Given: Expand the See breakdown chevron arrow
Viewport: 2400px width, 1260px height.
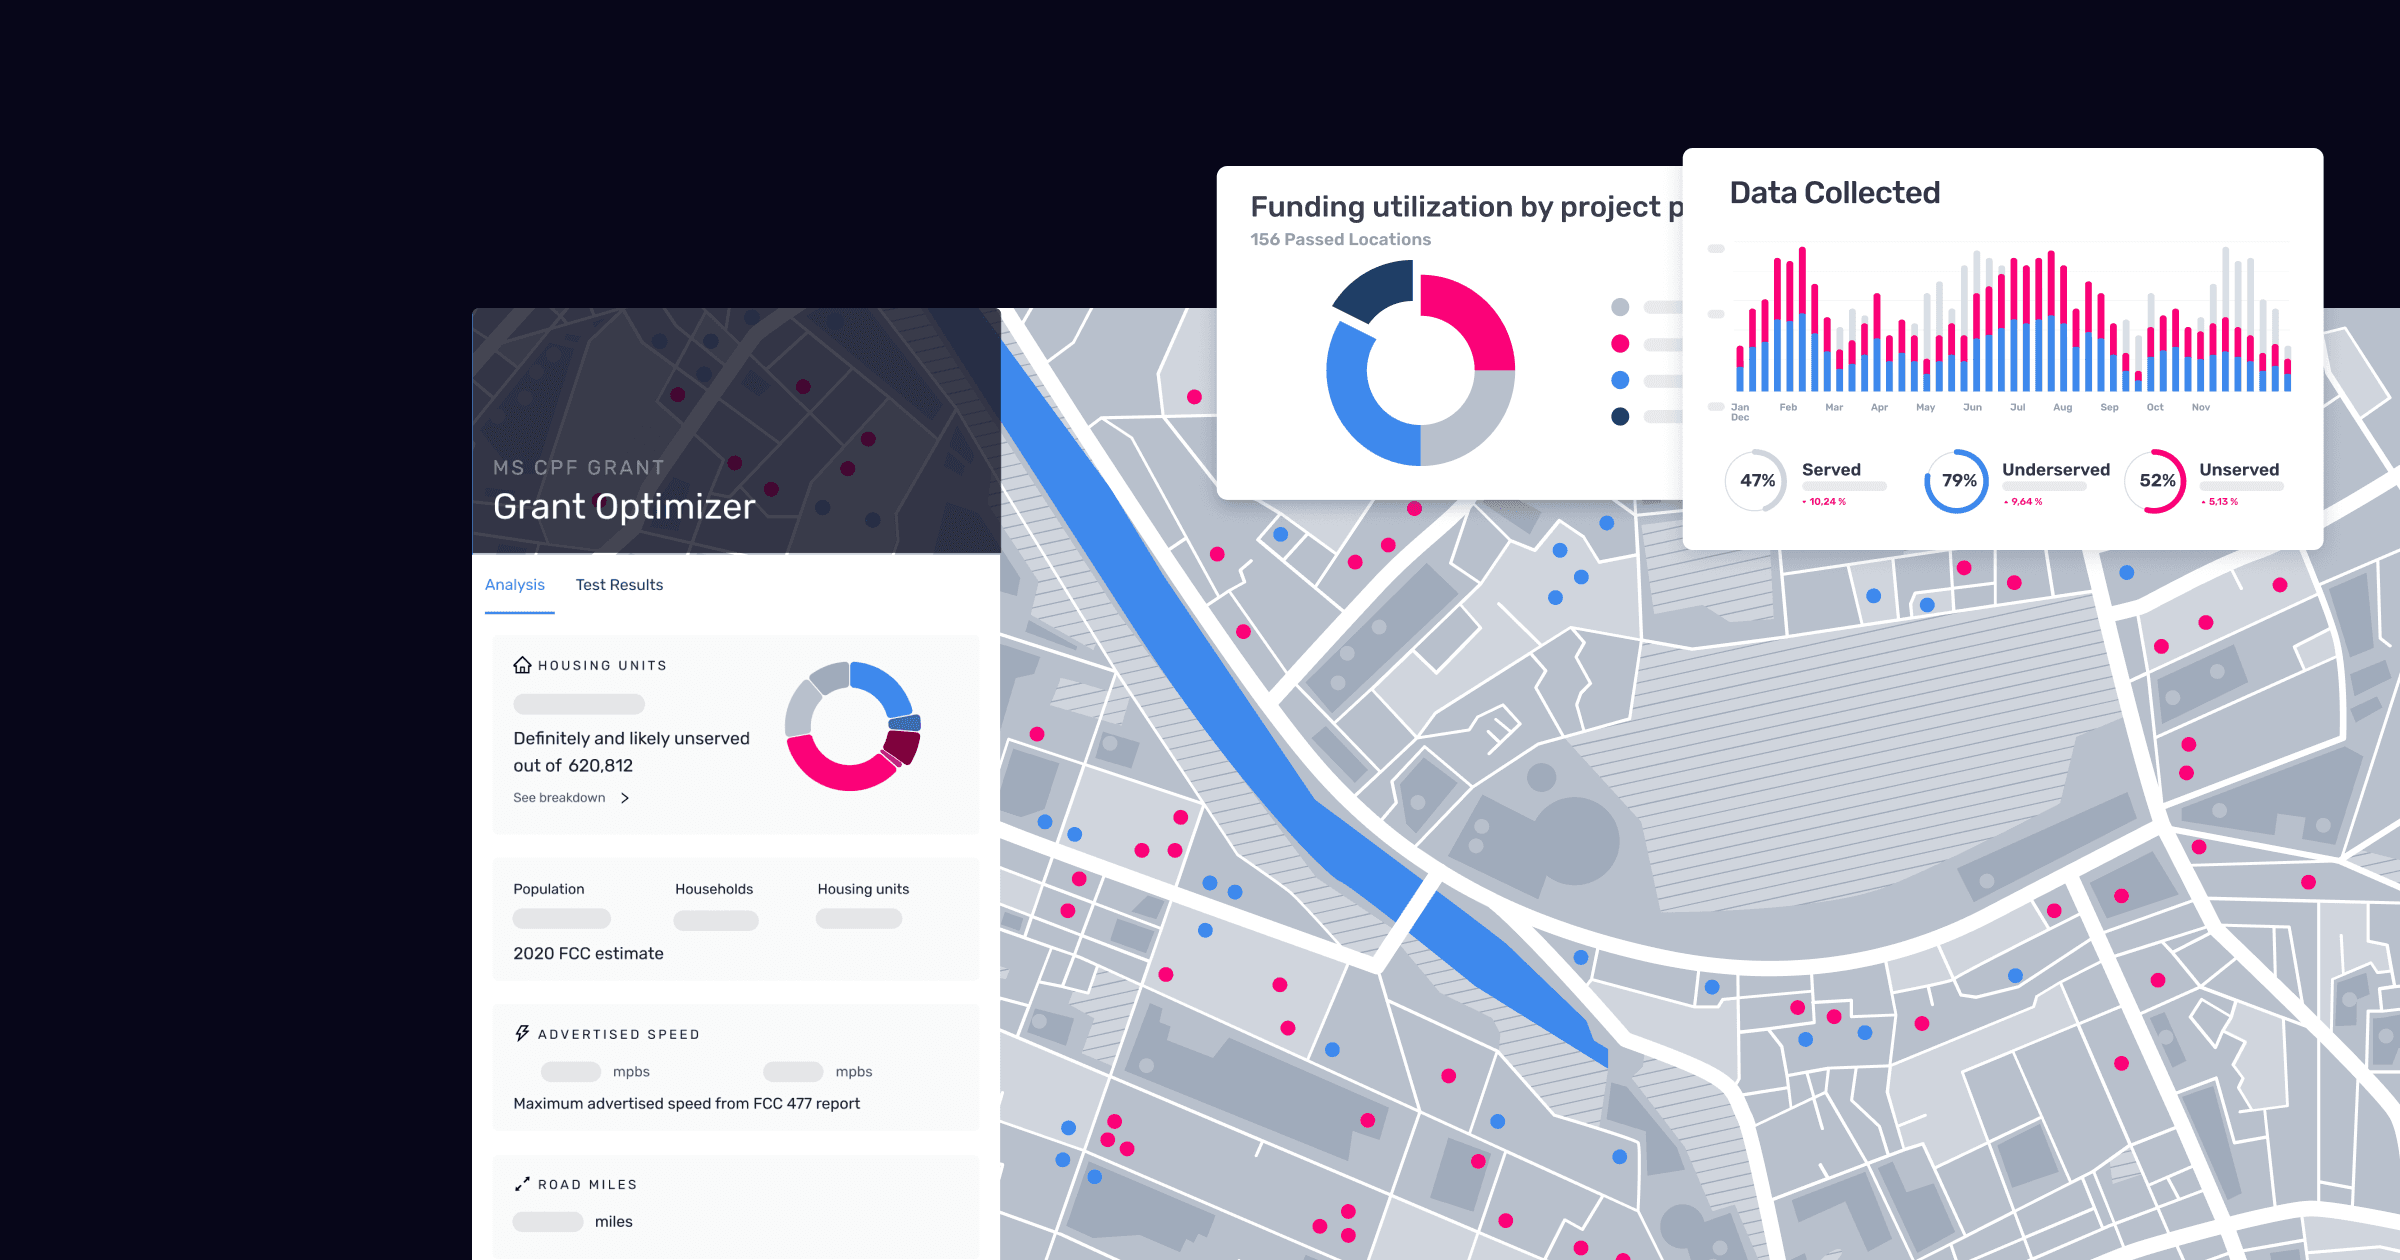Looking at the screenshot, I should point(625,798).
